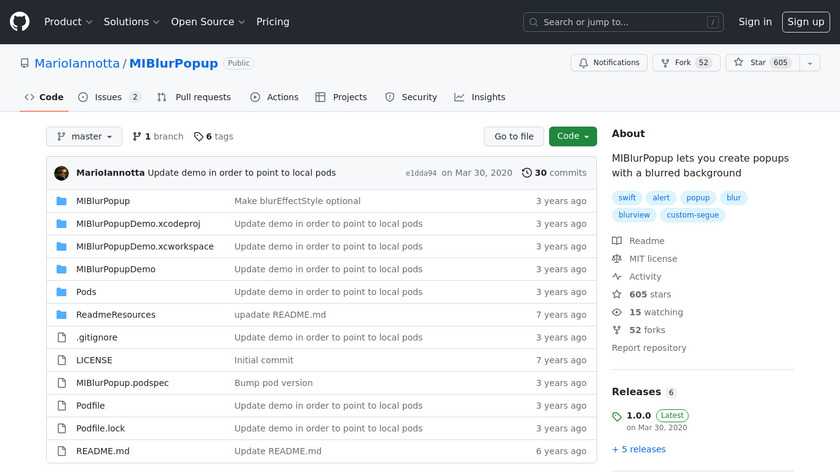This screenshot has width=840, height=472.
Task: Select the Pods folder icon
Action: tap(62, 292)
